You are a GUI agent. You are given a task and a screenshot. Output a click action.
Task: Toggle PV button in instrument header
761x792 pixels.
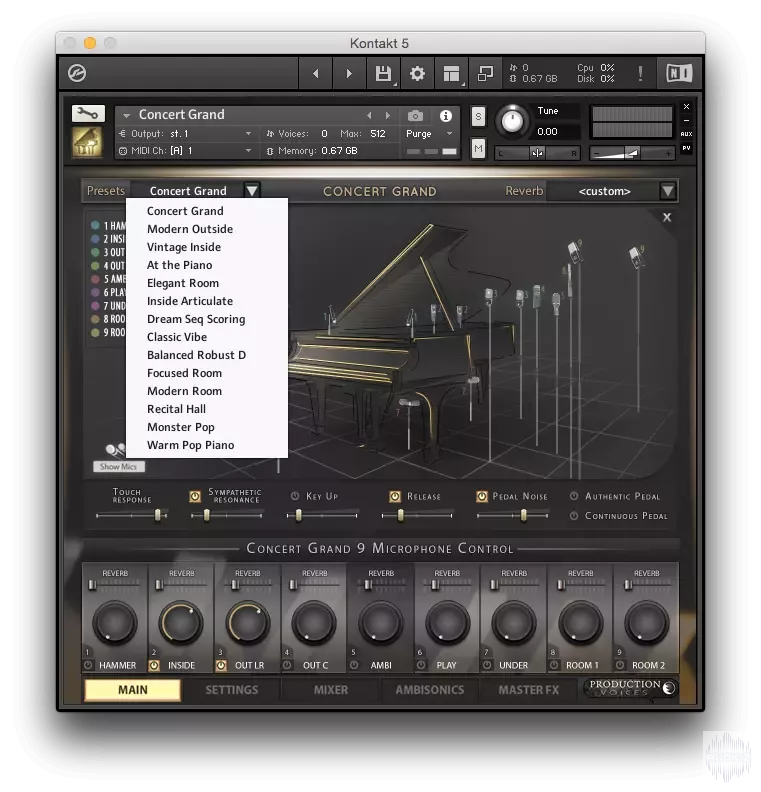686,148
